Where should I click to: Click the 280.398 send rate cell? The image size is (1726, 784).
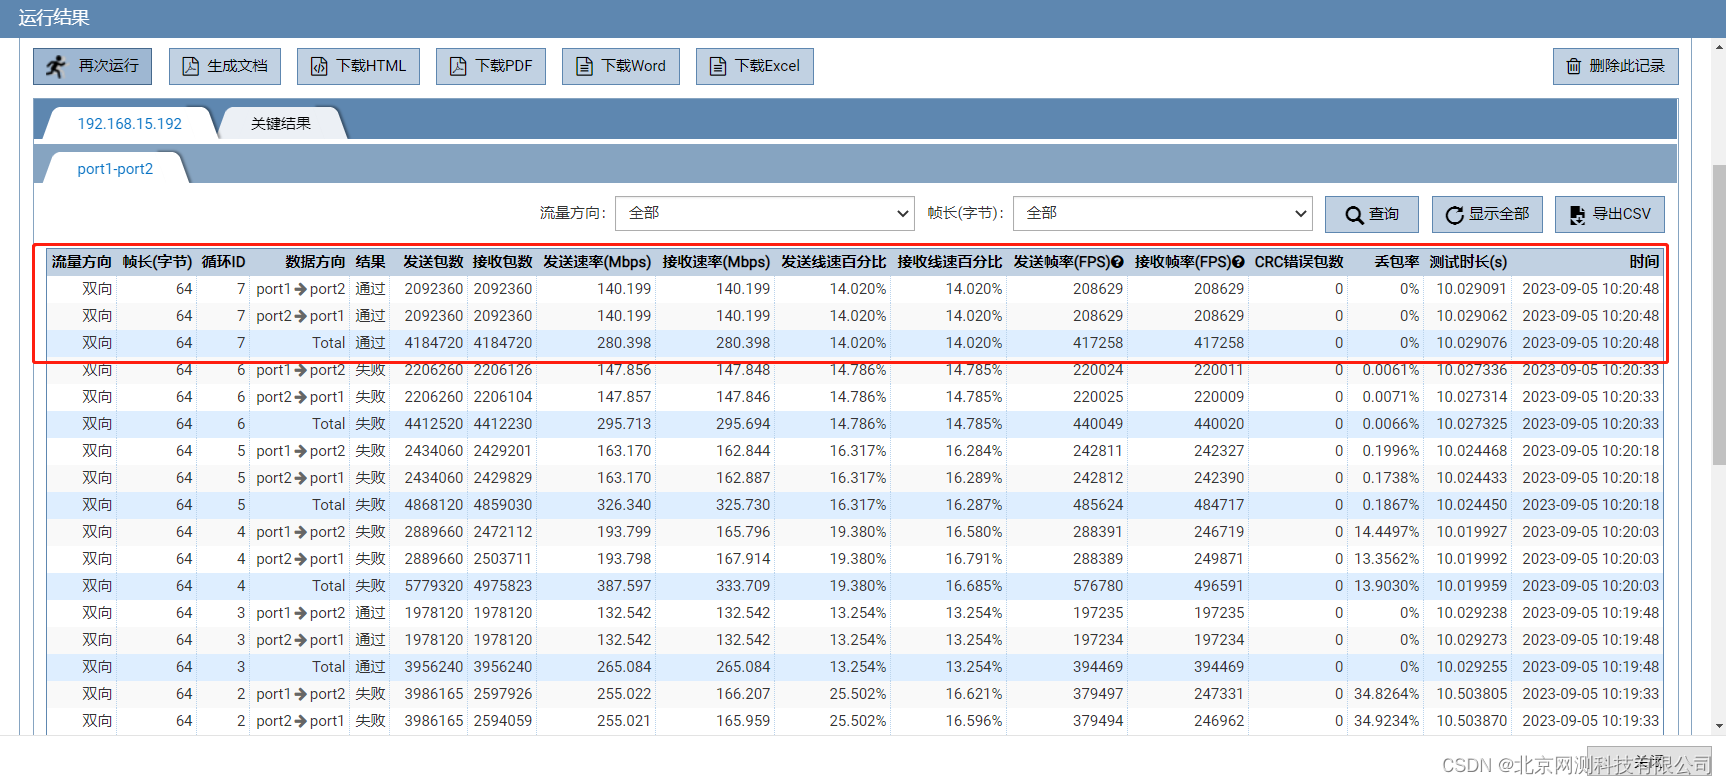point(624,343)
